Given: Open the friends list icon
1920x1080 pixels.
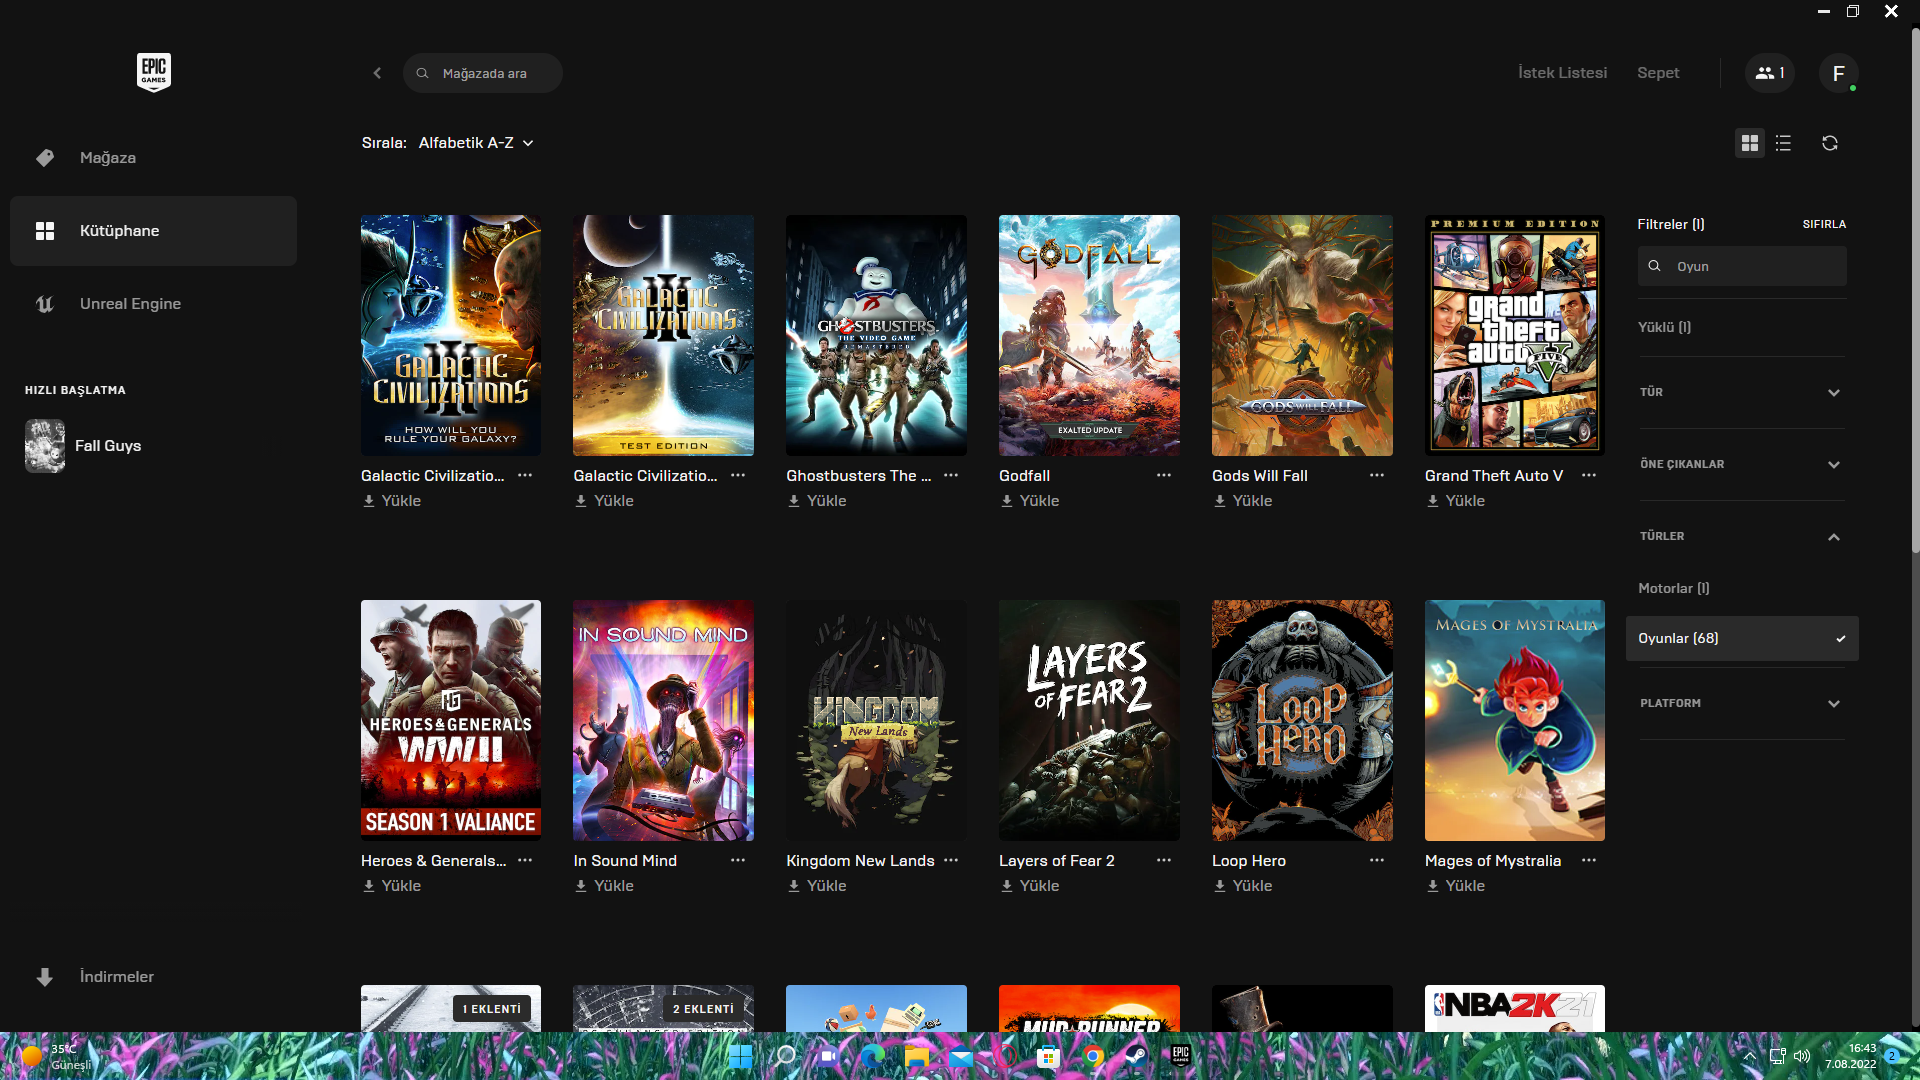Looking at the screenshot, I should 1770,73.
